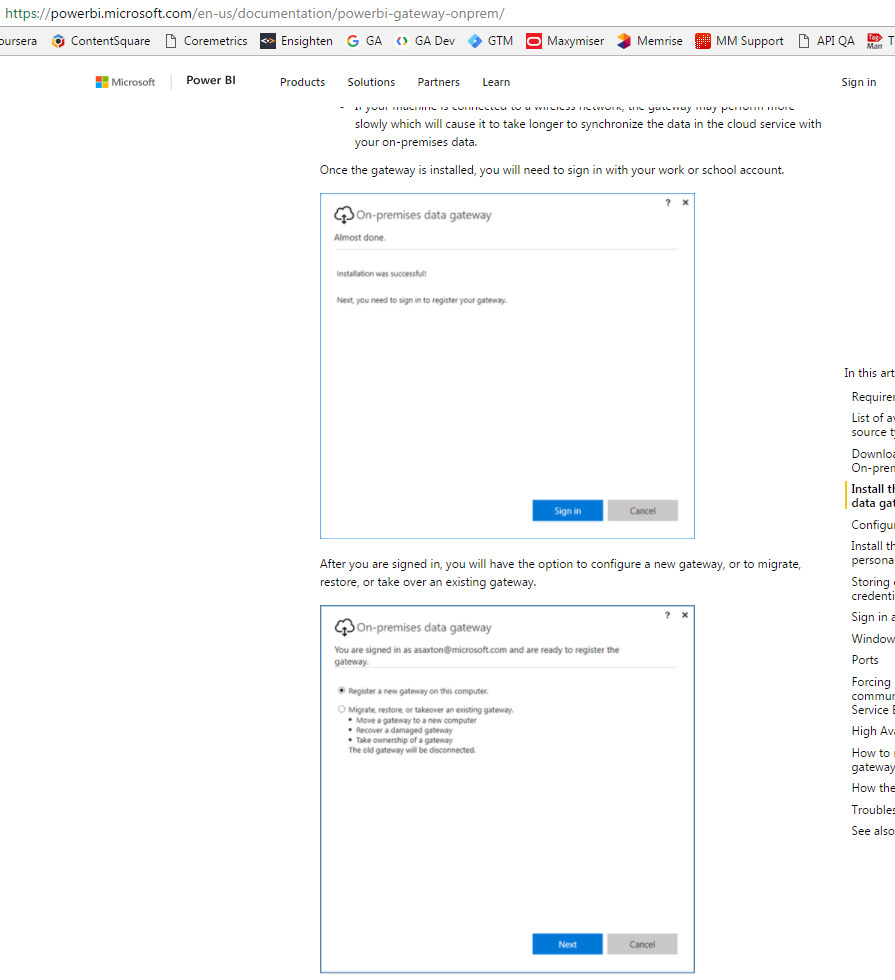The width and height of the screenshot is (895, 980).
Task: Open the API QA bookmark
Action: click(826, 41)
